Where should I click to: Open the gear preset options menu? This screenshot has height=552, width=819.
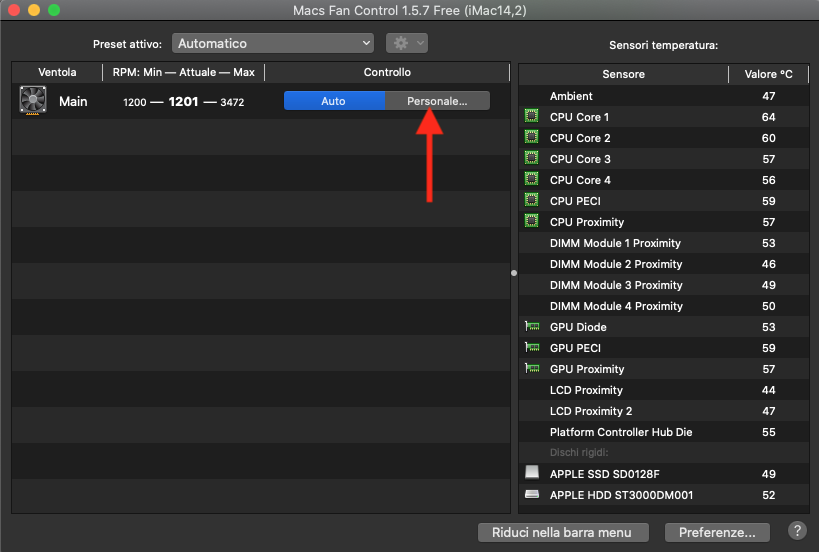click(x=407, y=43)
